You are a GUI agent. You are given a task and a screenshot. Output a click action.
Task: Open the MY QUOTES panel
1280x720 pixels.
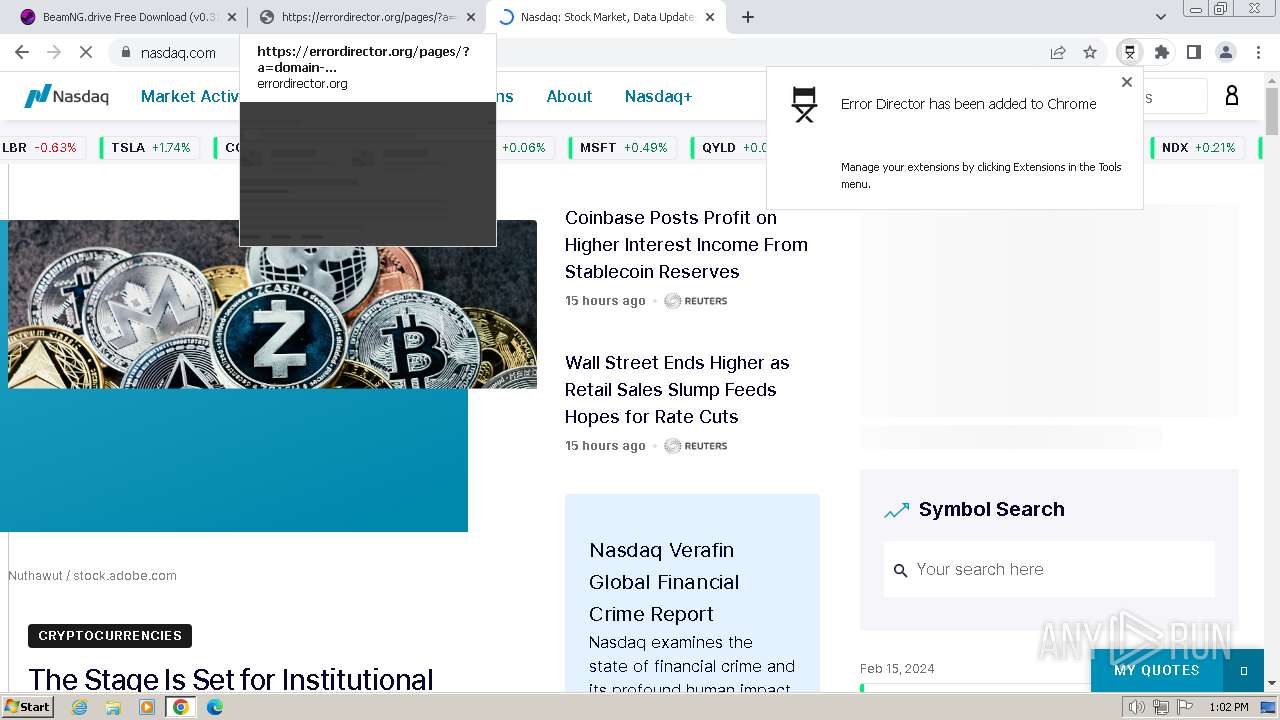pos(1157,670)
